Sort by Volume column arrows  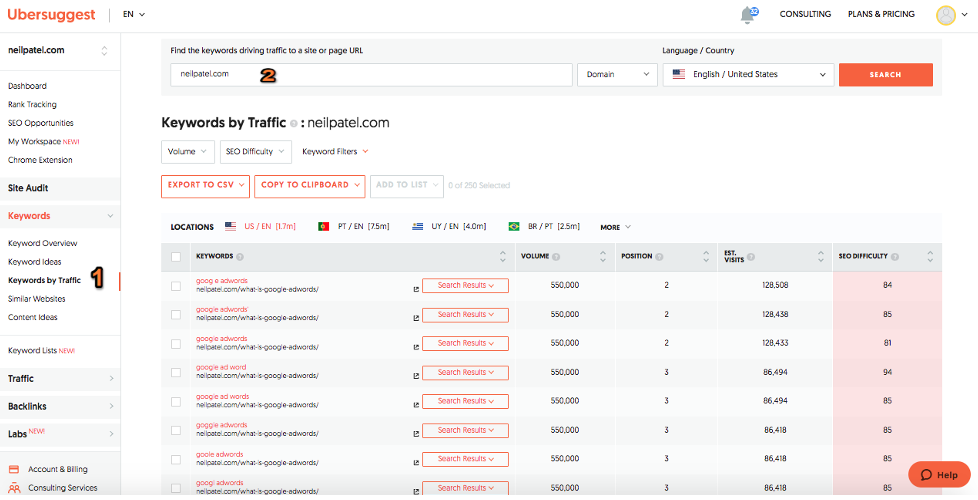(x=602, y=256)
